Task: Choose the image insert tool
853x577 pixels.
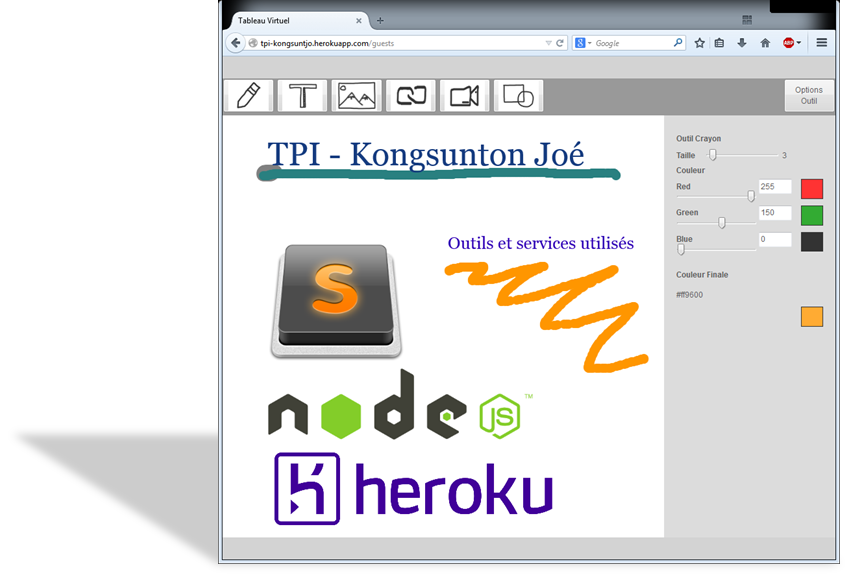Action: [356, 96]
